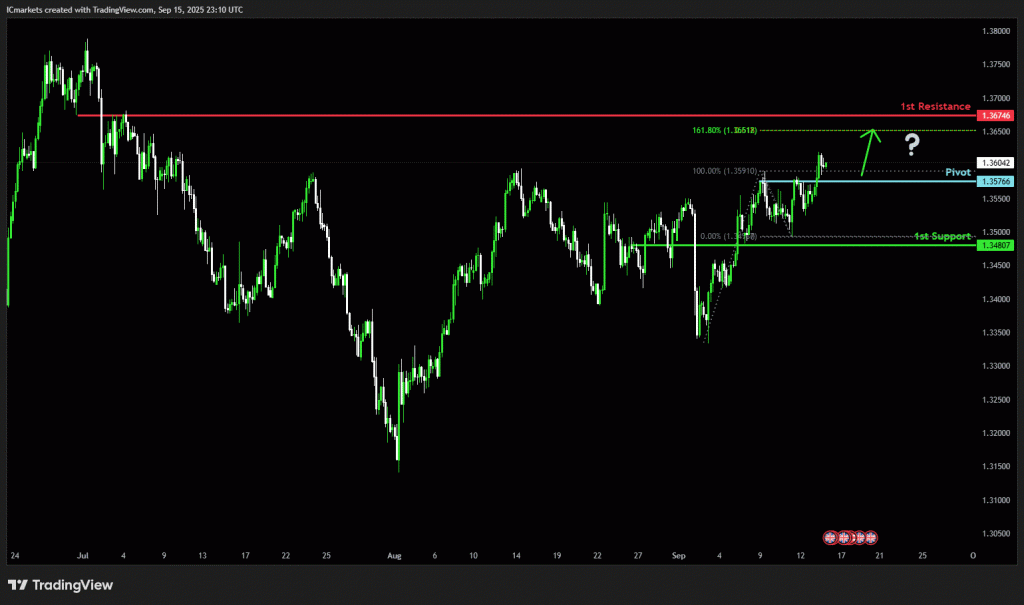Select the red 1.36746 resistance price tag
This screenshot has height=605, width=1024.
(995, 116)
